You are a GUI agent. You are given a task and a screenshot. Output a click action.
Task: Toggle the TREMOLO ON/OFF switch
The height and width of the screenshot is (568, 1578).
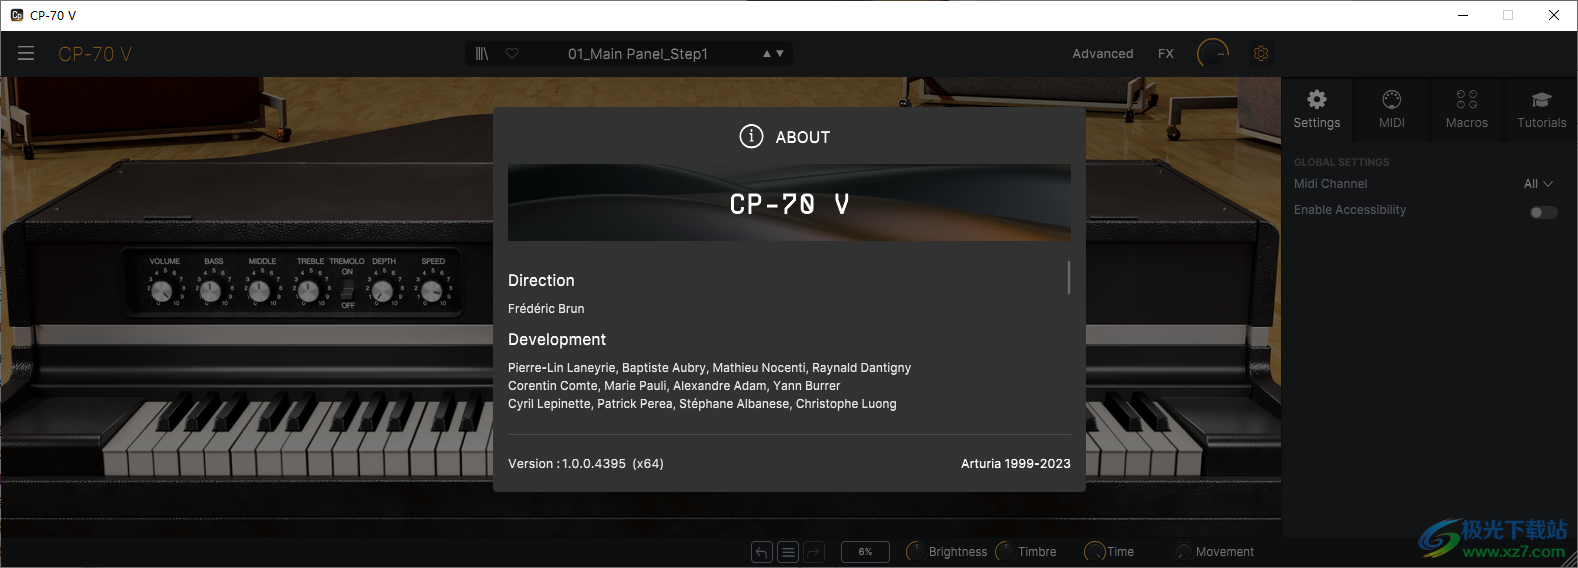347,290
